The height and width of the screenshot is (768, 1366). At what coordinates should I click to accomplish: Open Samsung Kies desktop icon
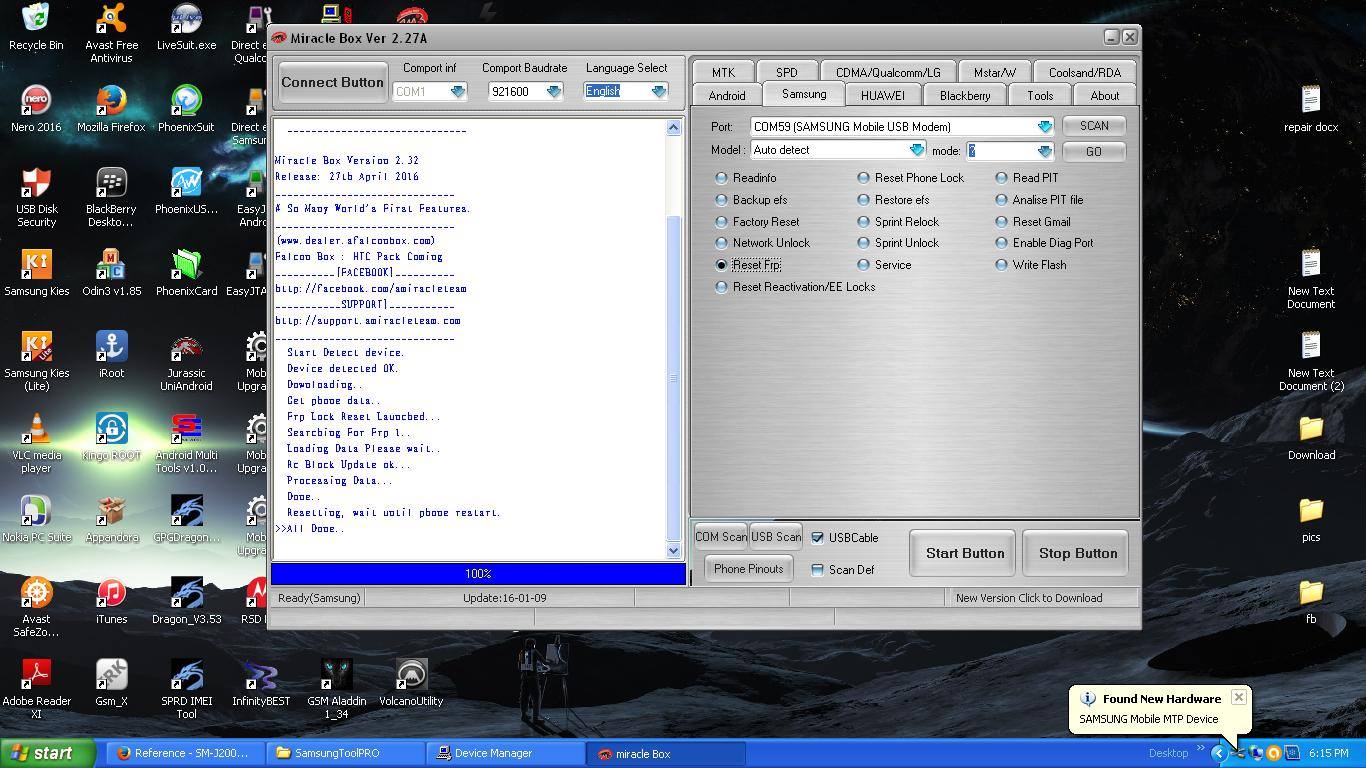point(36,273)
